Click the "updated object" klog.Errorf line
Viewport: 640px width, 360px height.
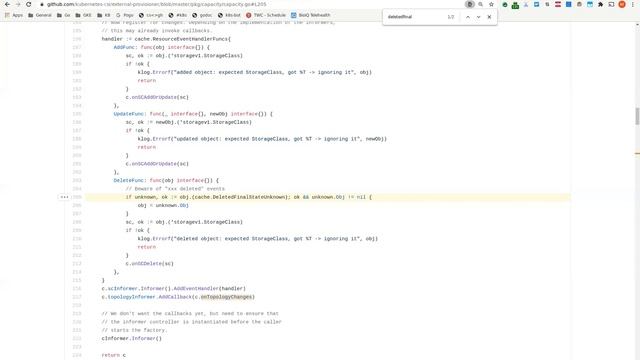coord(262,139)
